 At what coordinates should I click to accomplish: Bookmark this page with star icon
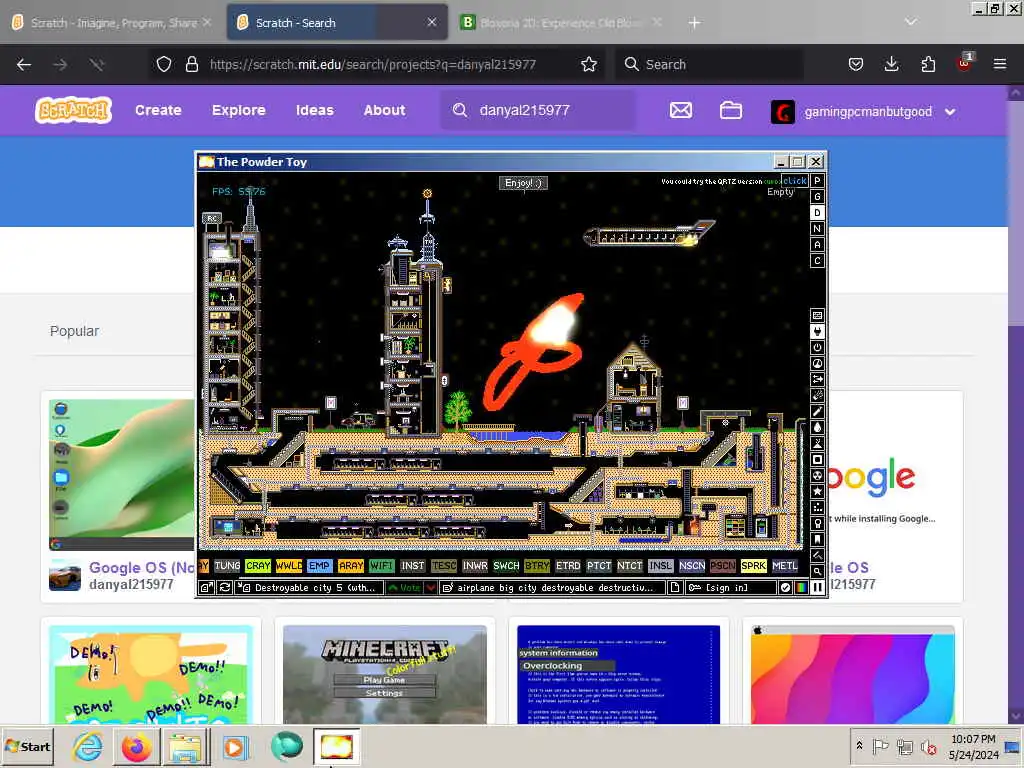pyautogui.click(x=589, y=64)
